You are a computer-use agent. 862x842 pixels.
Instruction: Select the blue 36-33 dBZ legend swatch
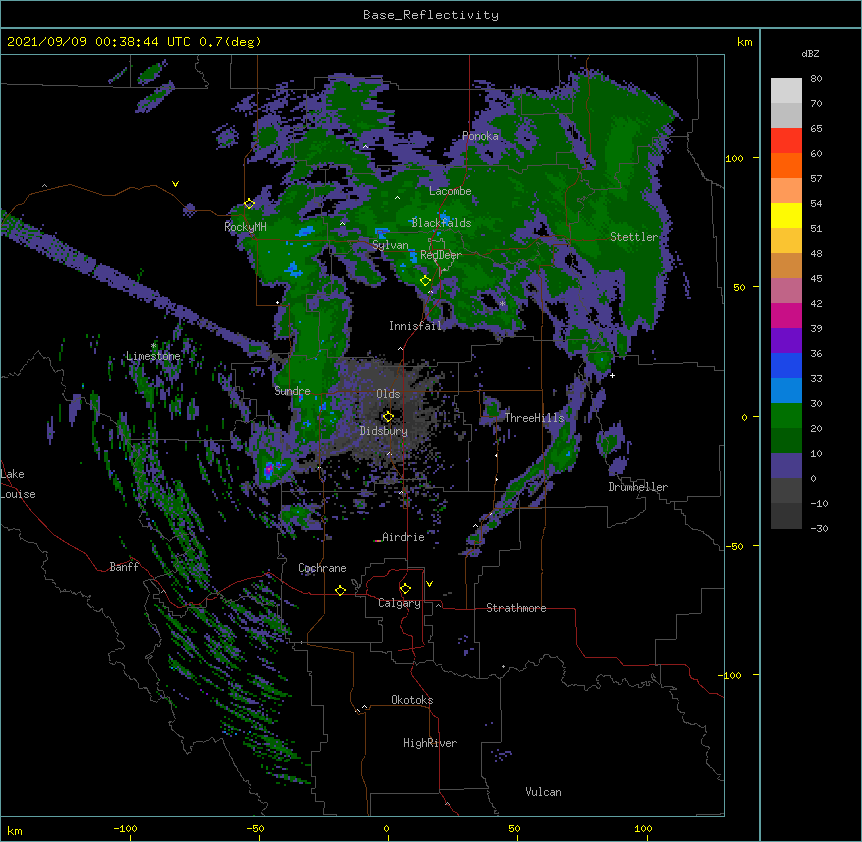click(x=786, y=365)
